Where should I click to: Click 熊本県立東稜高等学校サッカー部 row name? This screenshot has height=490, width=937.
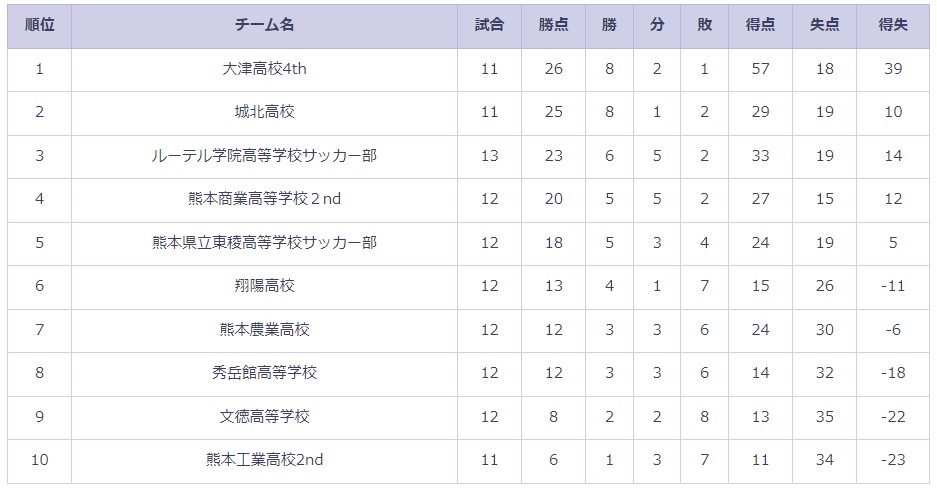264,243
